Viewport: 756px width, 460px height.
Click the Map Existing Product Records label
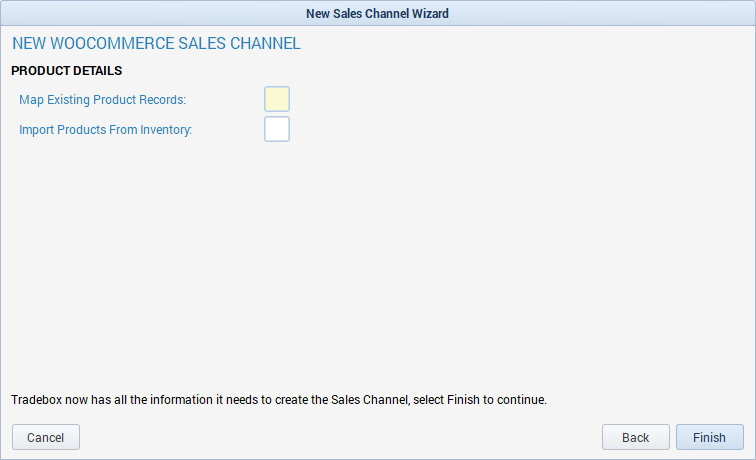click(x=102, y=100)
